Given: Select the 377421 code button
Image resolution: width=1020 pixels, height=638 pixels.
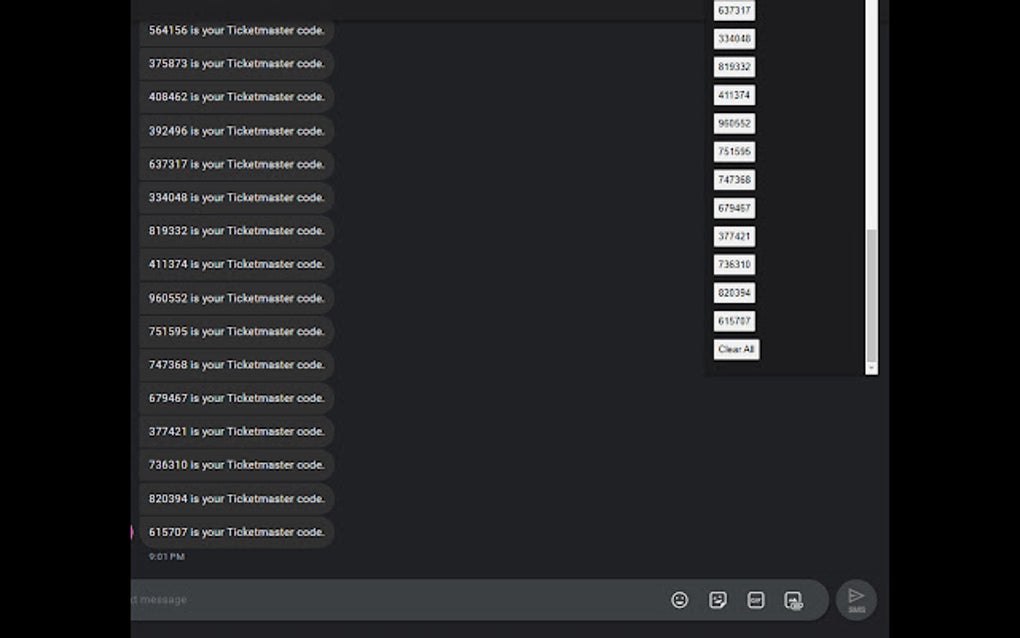Looking at the screenshot, I should [x=734, y=236].
